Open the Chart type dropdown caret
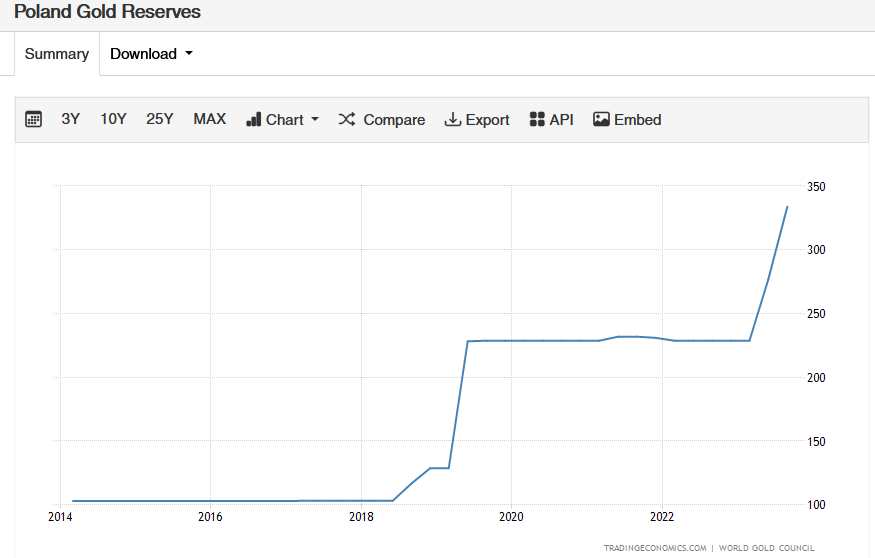 pos(315,119)
